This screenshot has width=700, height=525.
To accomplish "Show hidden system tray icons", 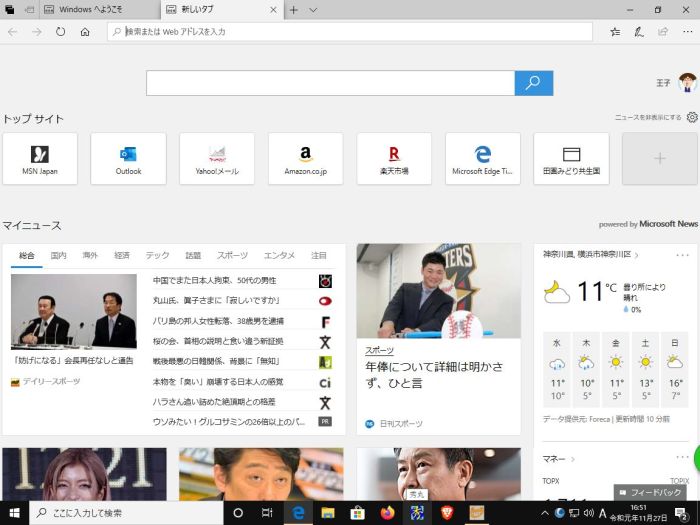I will tap(545, 513).
